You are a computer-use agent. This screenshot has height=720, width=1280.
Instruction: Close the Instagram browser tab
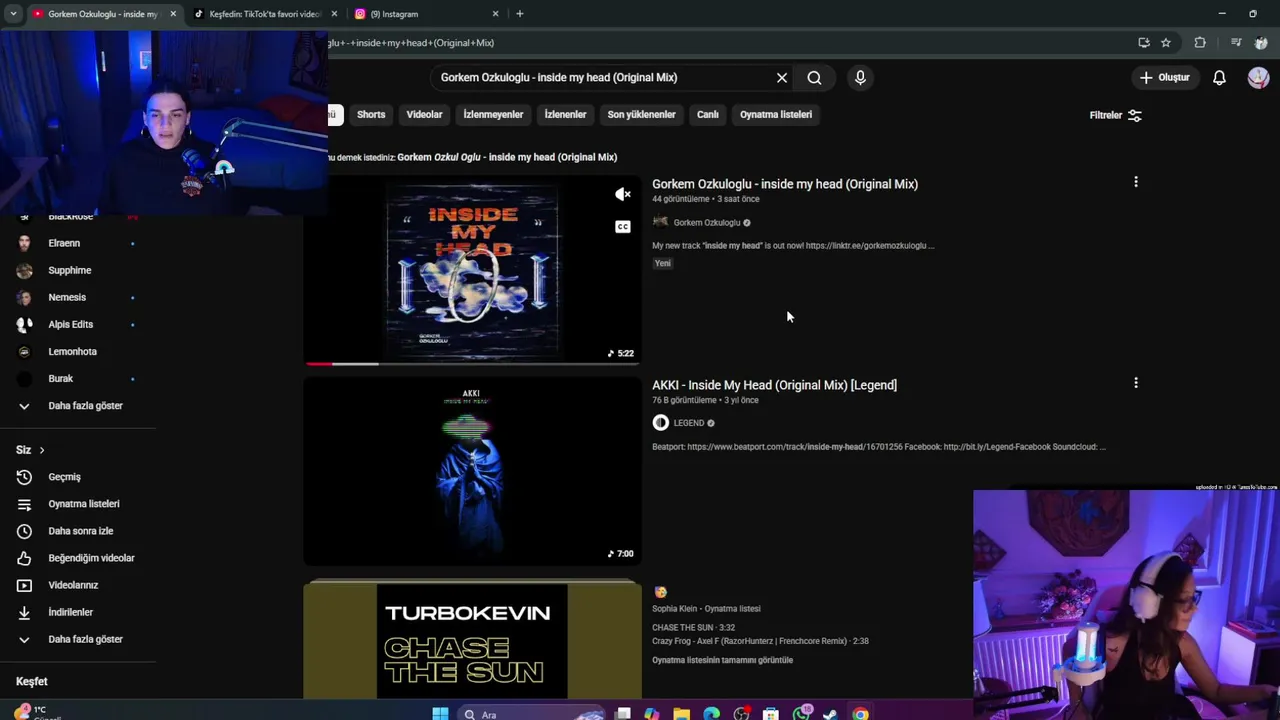click(495, 14)
